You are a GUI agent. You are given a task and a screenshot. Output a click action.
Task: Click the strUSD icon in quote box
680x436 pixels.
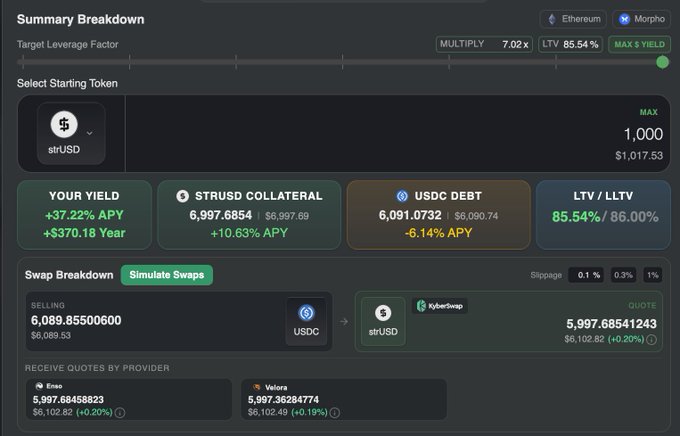[383, 313]
